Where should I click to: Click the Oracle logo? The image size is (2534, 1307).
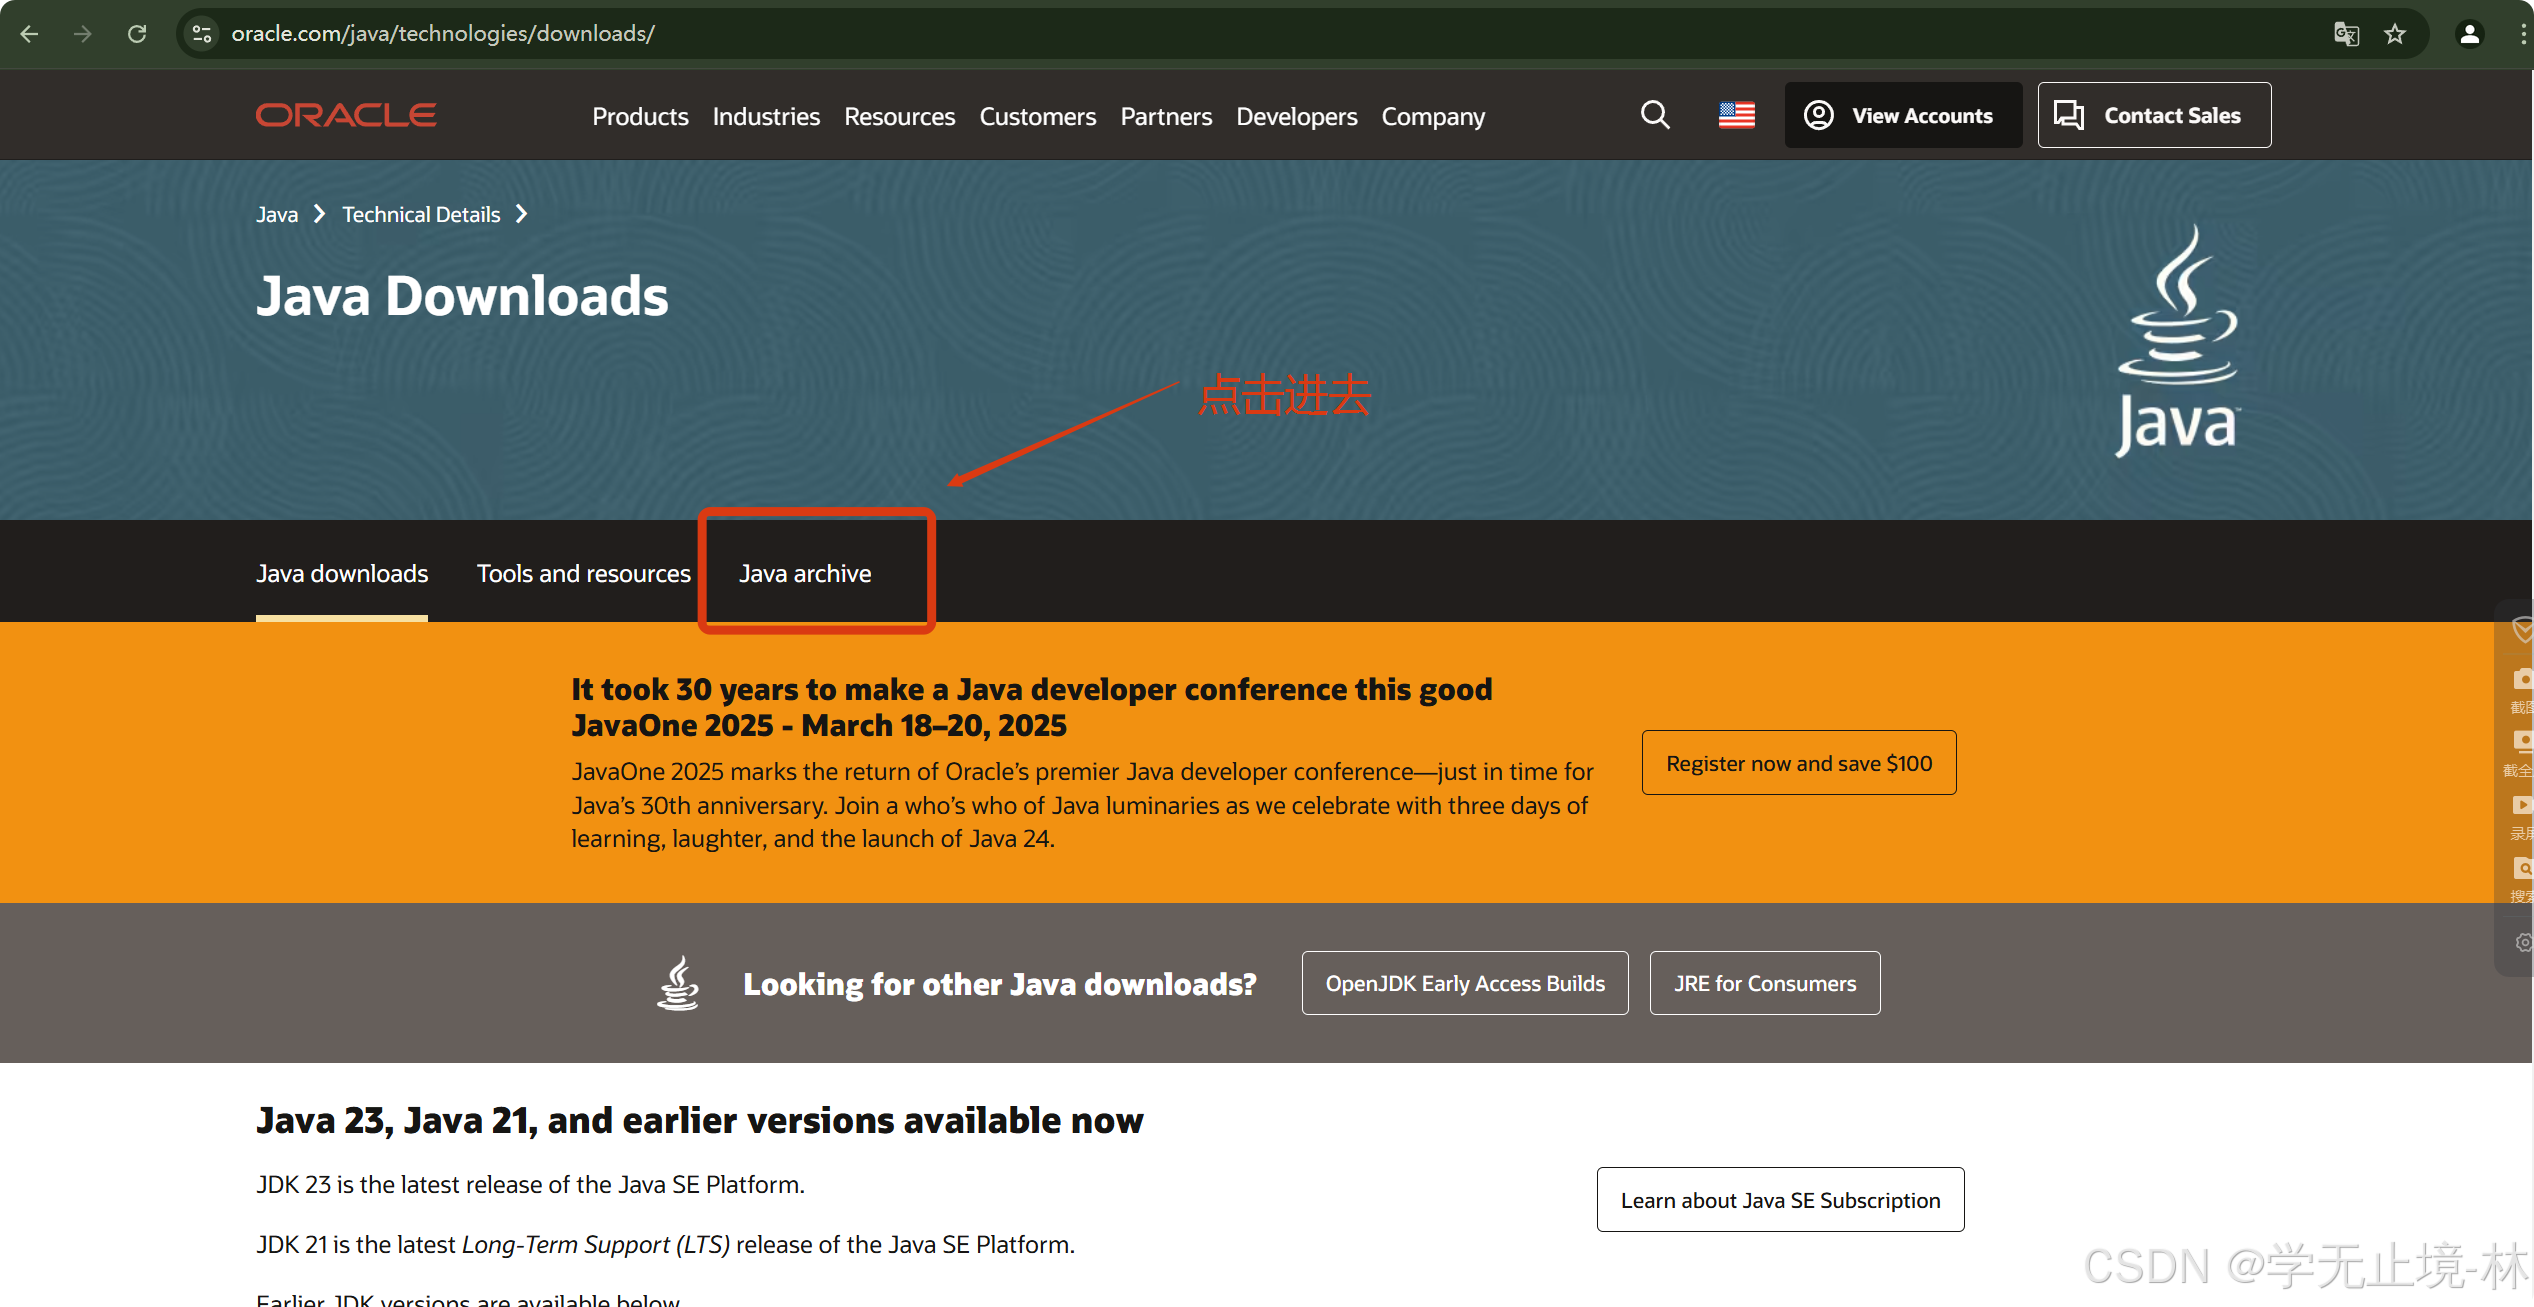click(x=346, y=115)
